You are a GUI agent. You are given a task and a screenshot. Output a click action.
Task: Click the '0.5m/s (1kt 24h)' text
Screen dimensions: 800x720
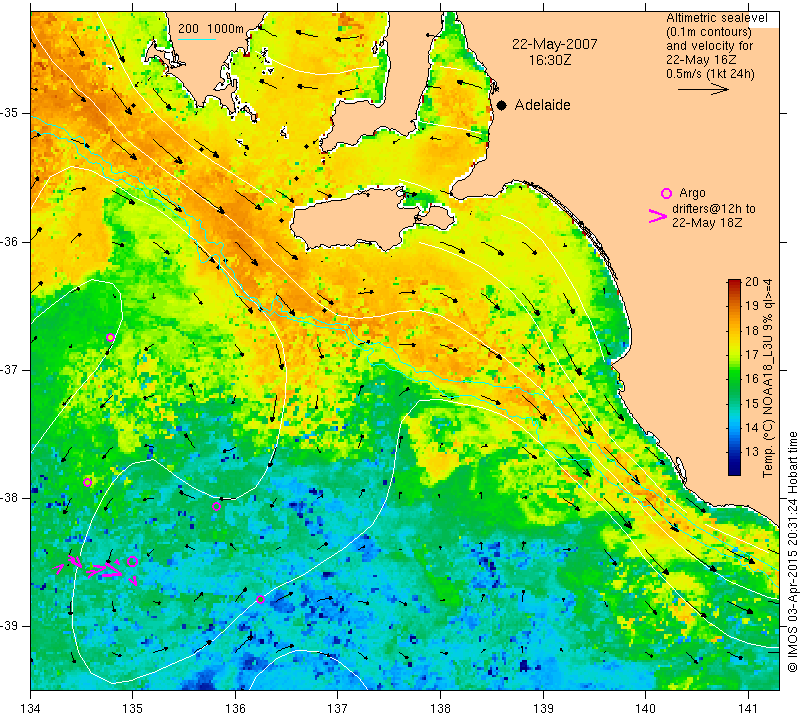pos(710,74)
